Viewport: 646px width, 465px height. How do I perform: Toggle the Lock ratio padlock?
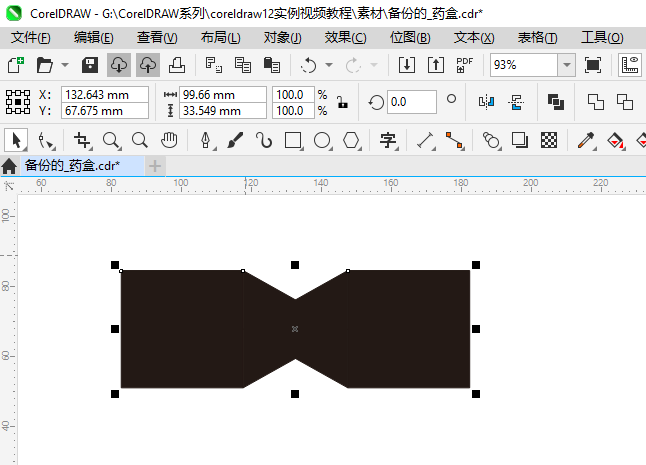pos(342,102)
